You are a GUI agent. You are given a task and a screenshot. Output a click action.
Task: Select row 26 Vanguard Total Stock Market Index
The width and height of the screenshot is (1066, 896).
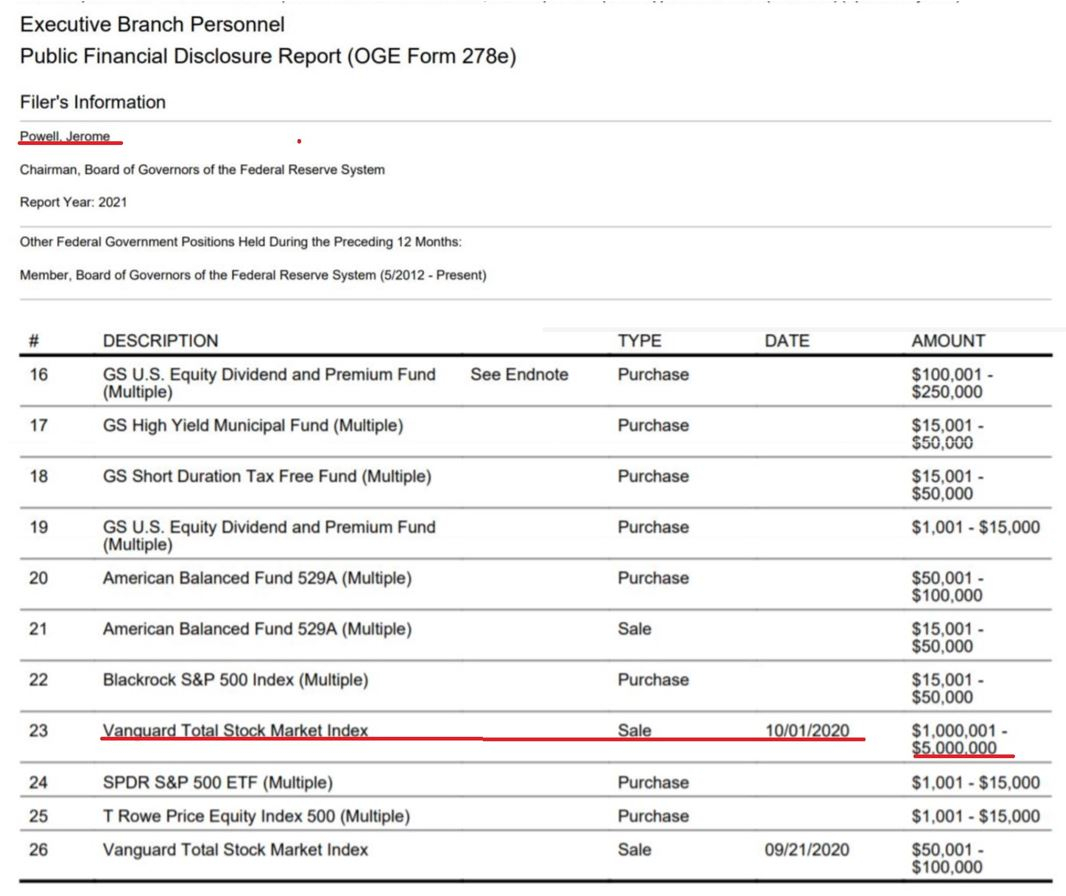pyautogui.click(x=235, y=850)
